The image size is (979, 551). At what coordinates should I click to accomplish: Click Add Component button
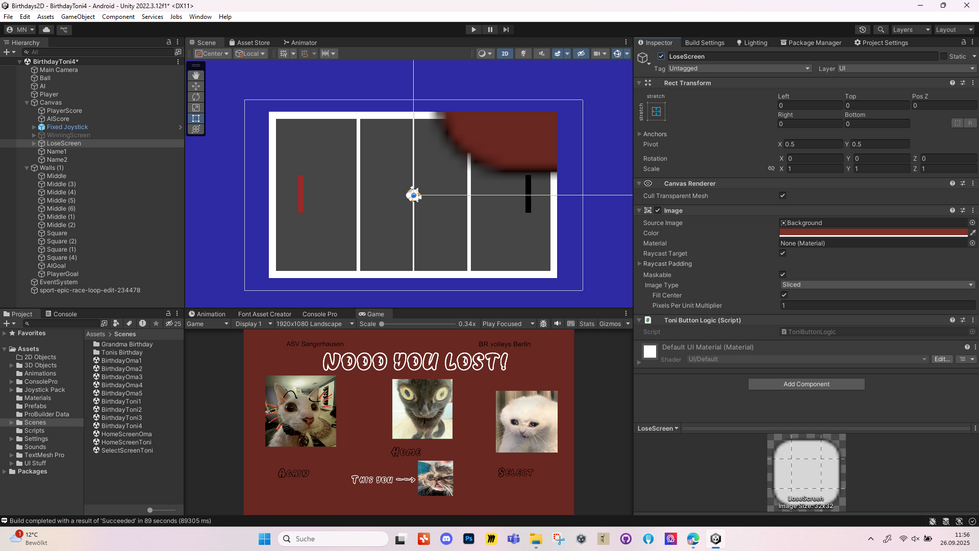point(806,384)
